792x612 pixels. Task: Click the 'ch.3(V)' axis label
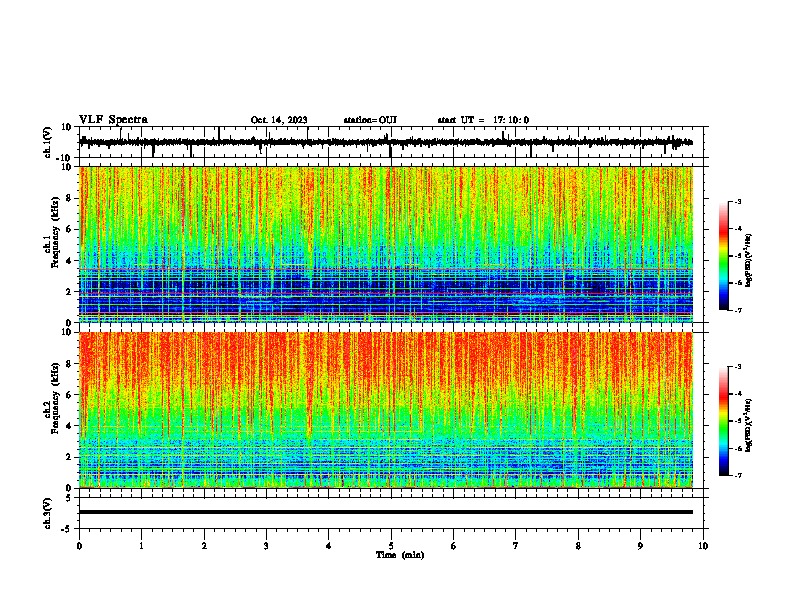click(48, 513)
